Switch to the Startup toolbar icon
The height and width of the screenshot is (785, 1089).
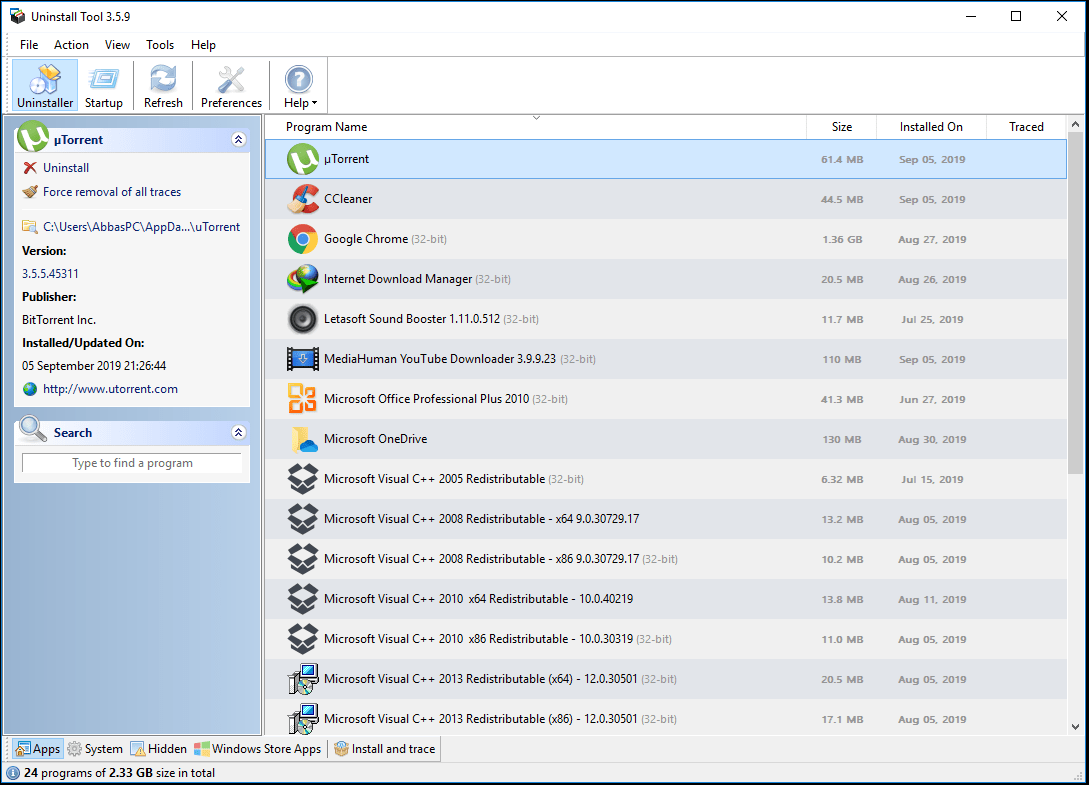click(104, 86)
